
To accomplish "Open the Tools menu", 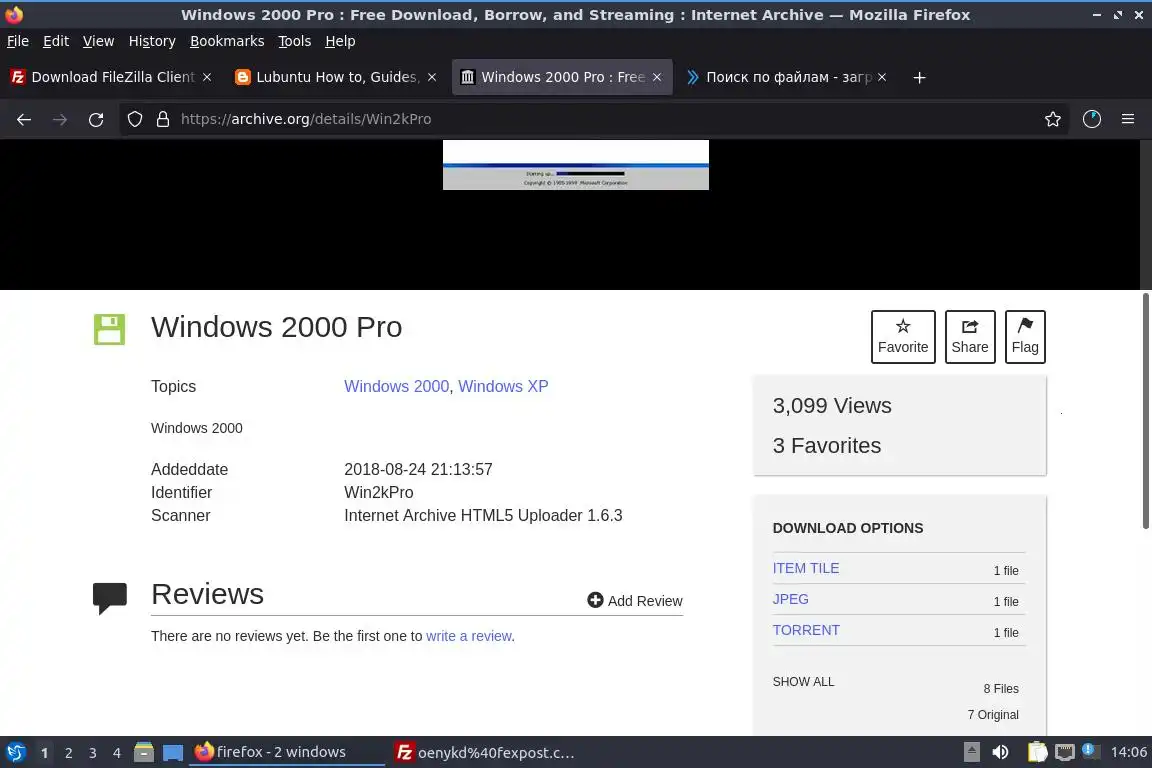I will (x=295, y=41).
